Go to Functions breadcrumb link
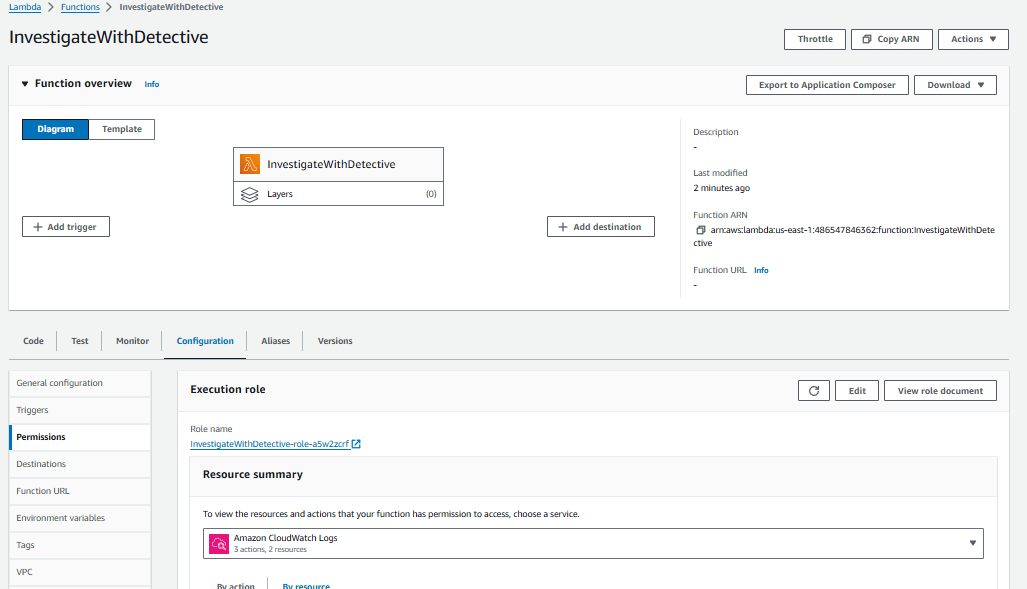The width and height of the screenshot is (1027, 589). tap(80, 7)
